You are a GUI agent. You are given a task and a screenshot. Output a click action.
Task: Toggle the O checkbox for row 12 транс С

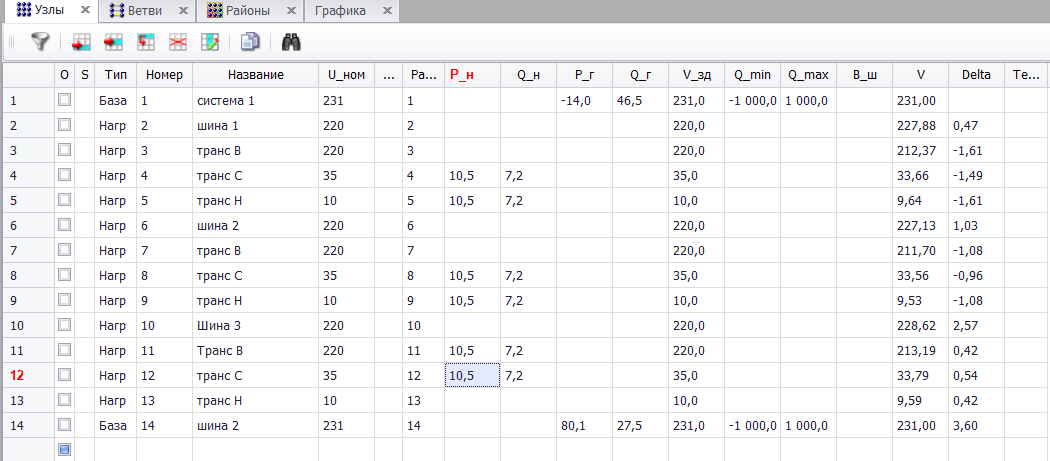tap(65, 375)
